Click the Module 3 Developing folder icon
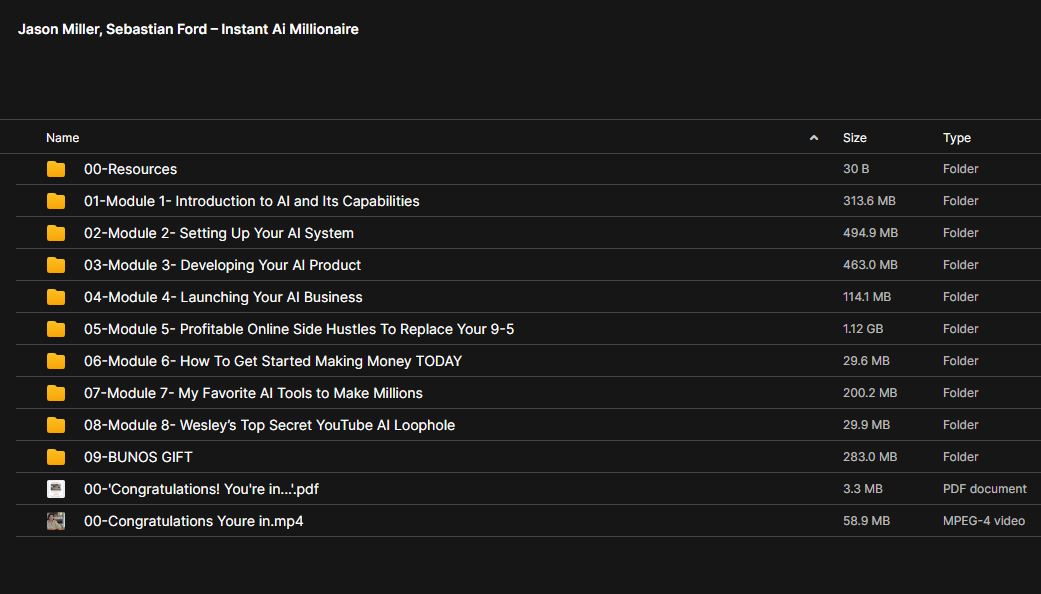Viewport: 1041px width, 594px height. pyautogui.click(x=56, y=265)
